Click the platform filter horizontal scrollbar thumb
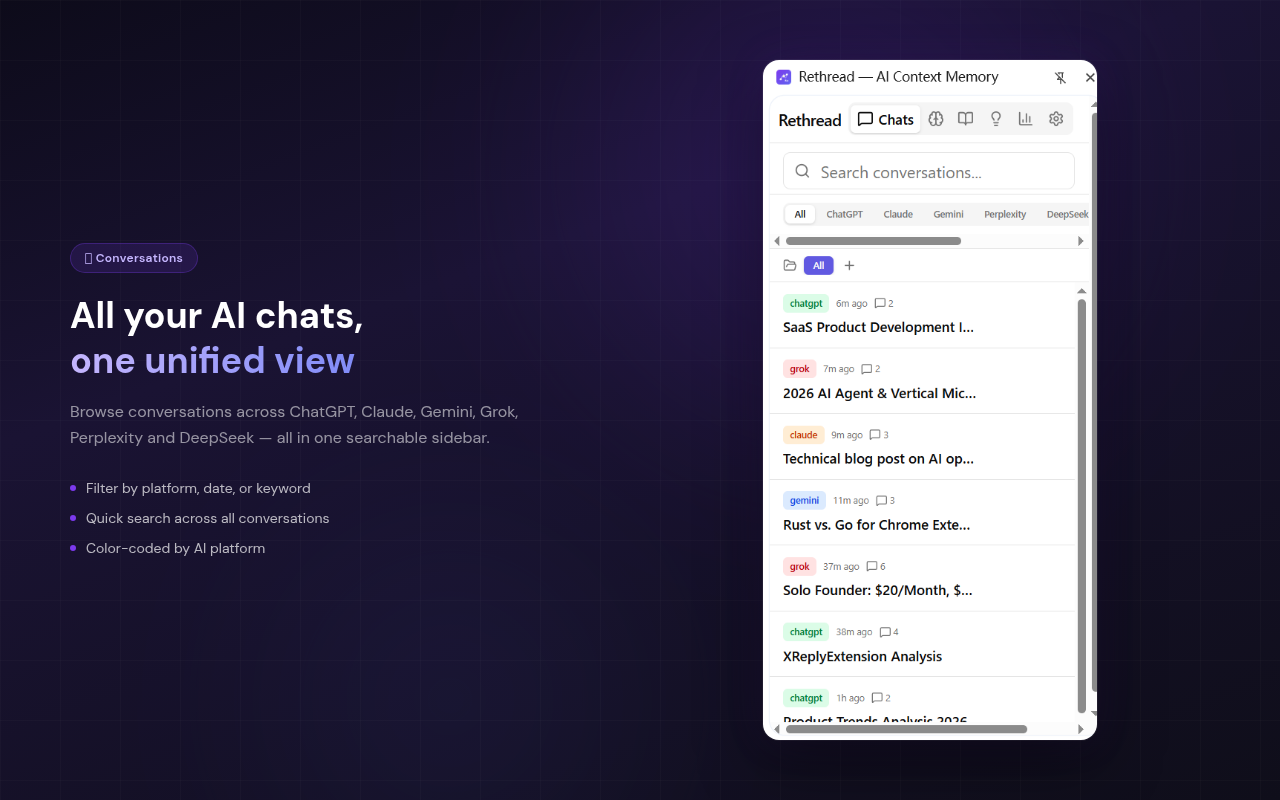Image resolution: width=1280 pixels, height=800 pixels. point(873,241)
